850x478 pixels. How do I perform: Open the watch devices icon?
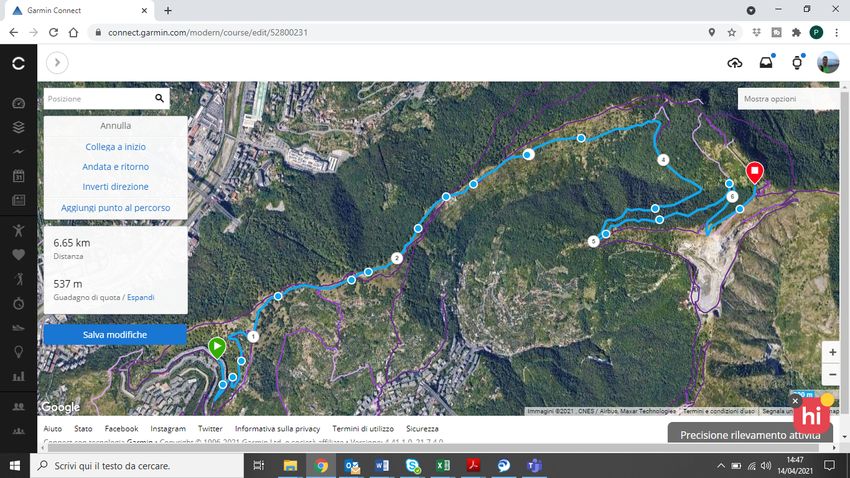[797, 63]
